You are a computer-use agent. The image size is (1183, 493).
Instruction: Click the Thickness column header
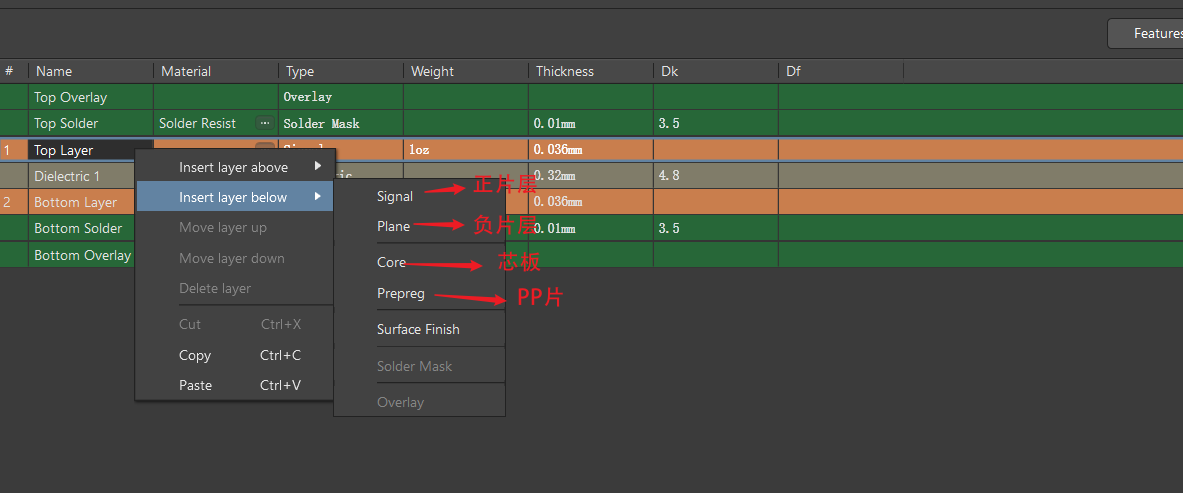pyautogui.click(x=564, y=71)
